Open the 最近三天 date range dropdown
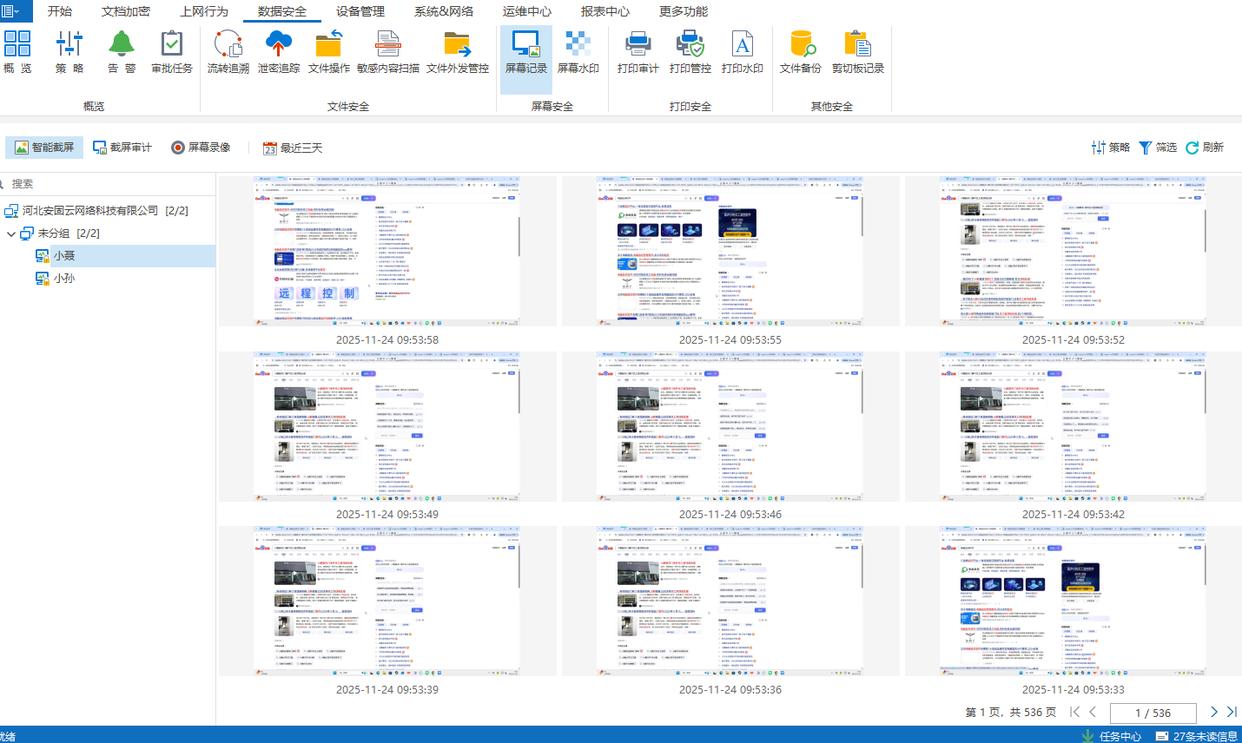Image resolution: width=1242 pixels, height=743 pixels. (292, 148)
